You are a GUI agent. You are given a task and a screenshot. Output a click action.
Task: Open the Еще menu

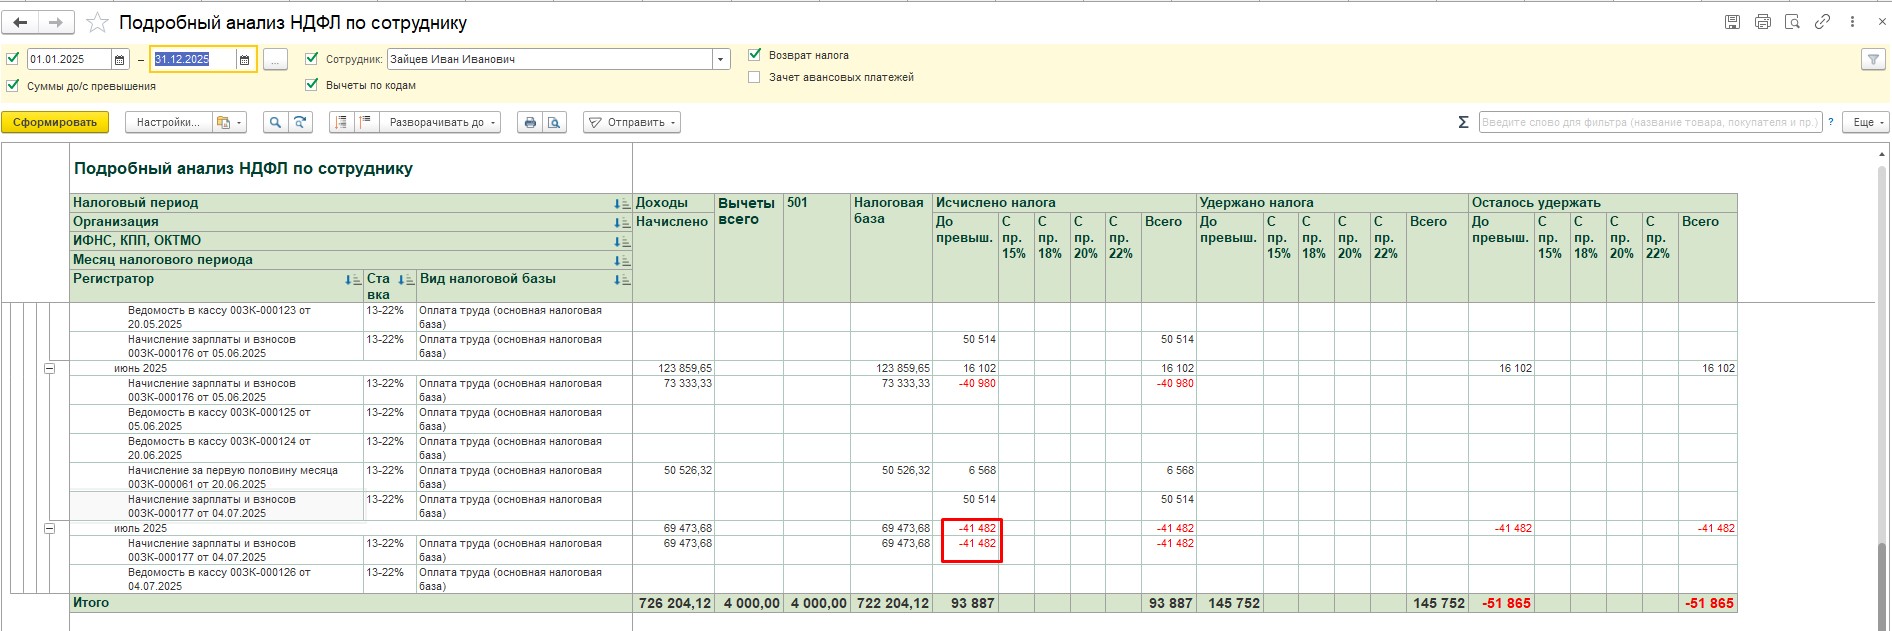(1868, 122)
